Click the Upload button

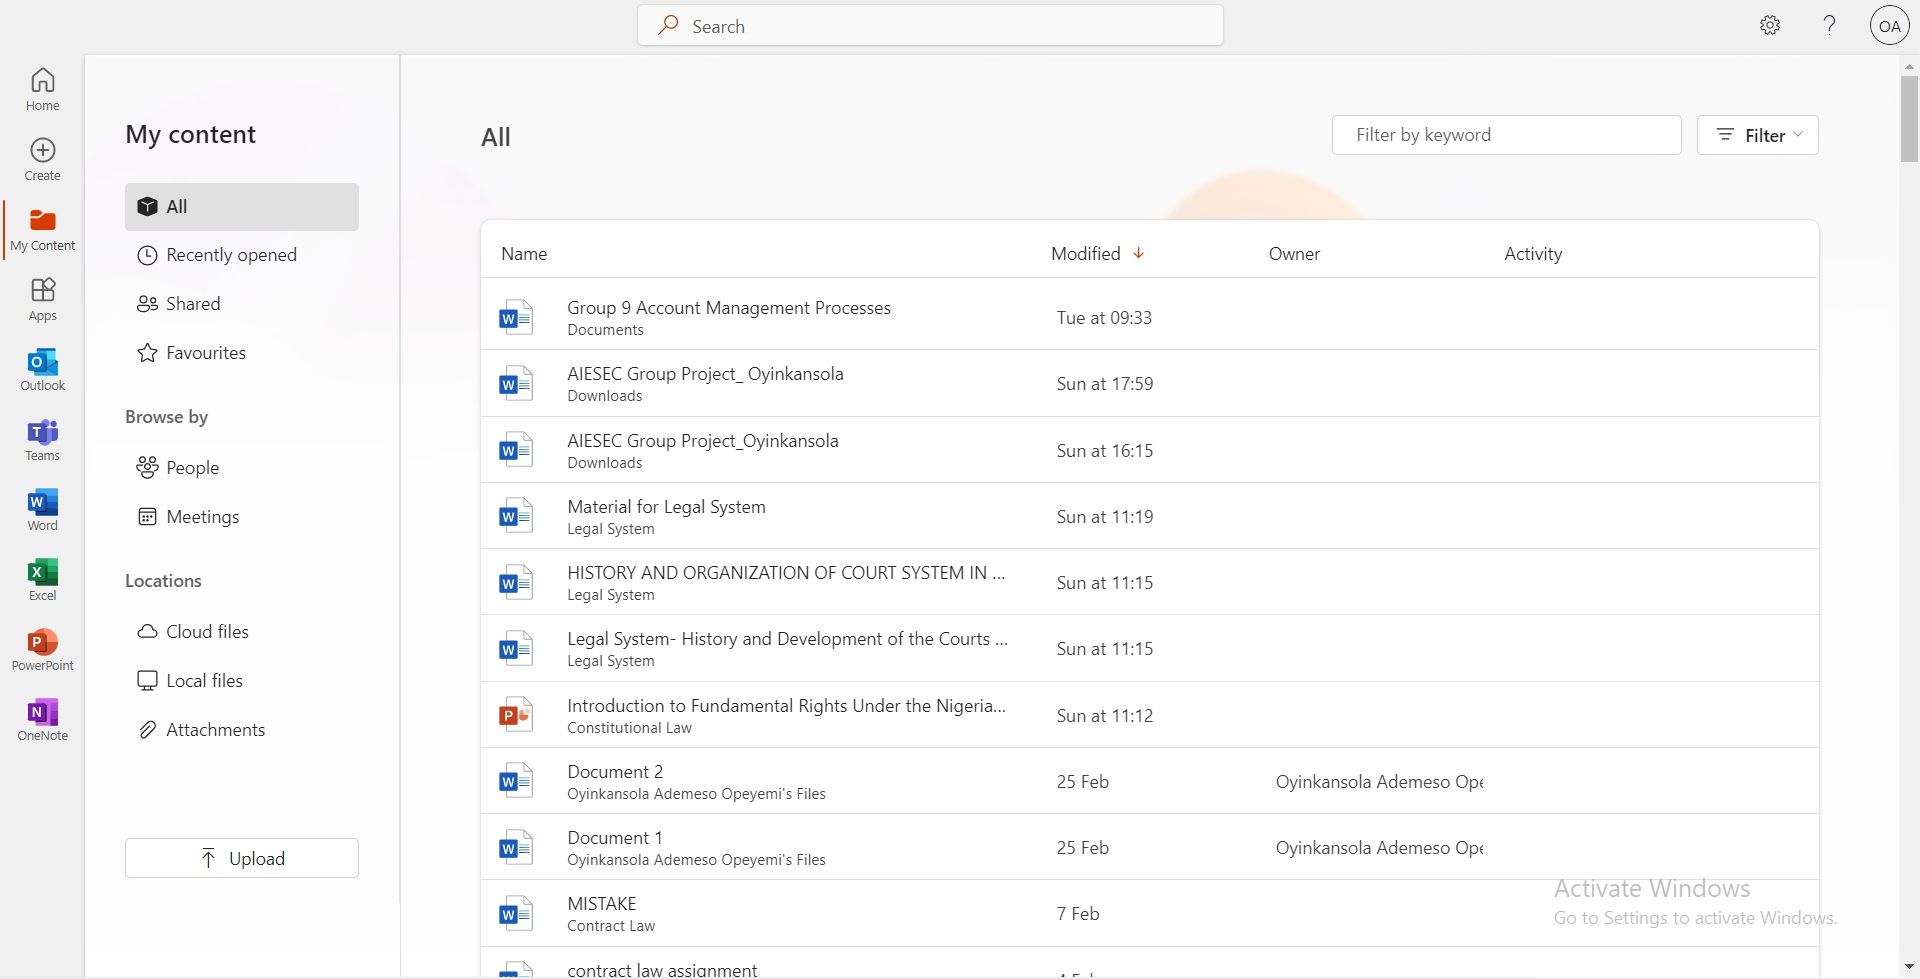tap(242, 858)
